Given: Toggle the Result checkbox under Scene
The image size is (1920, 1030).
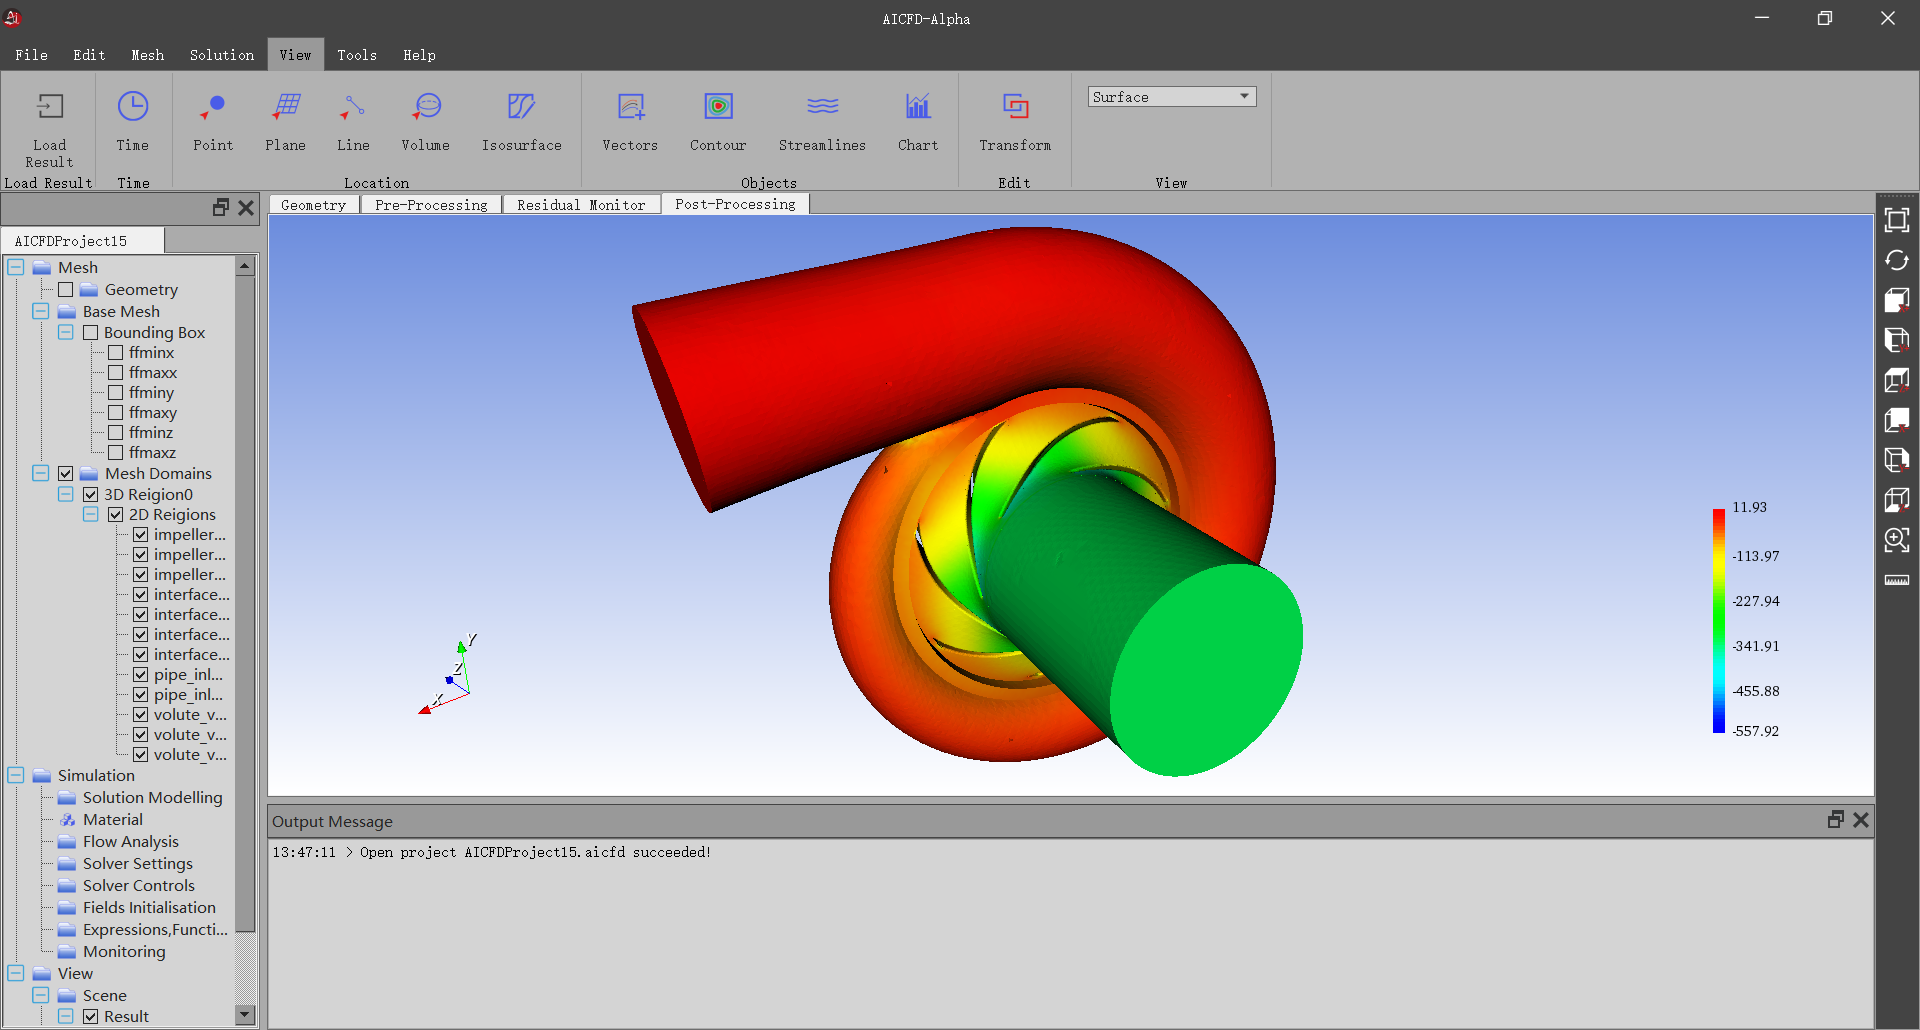Looking at the screenshot, I should [90, 1016].
